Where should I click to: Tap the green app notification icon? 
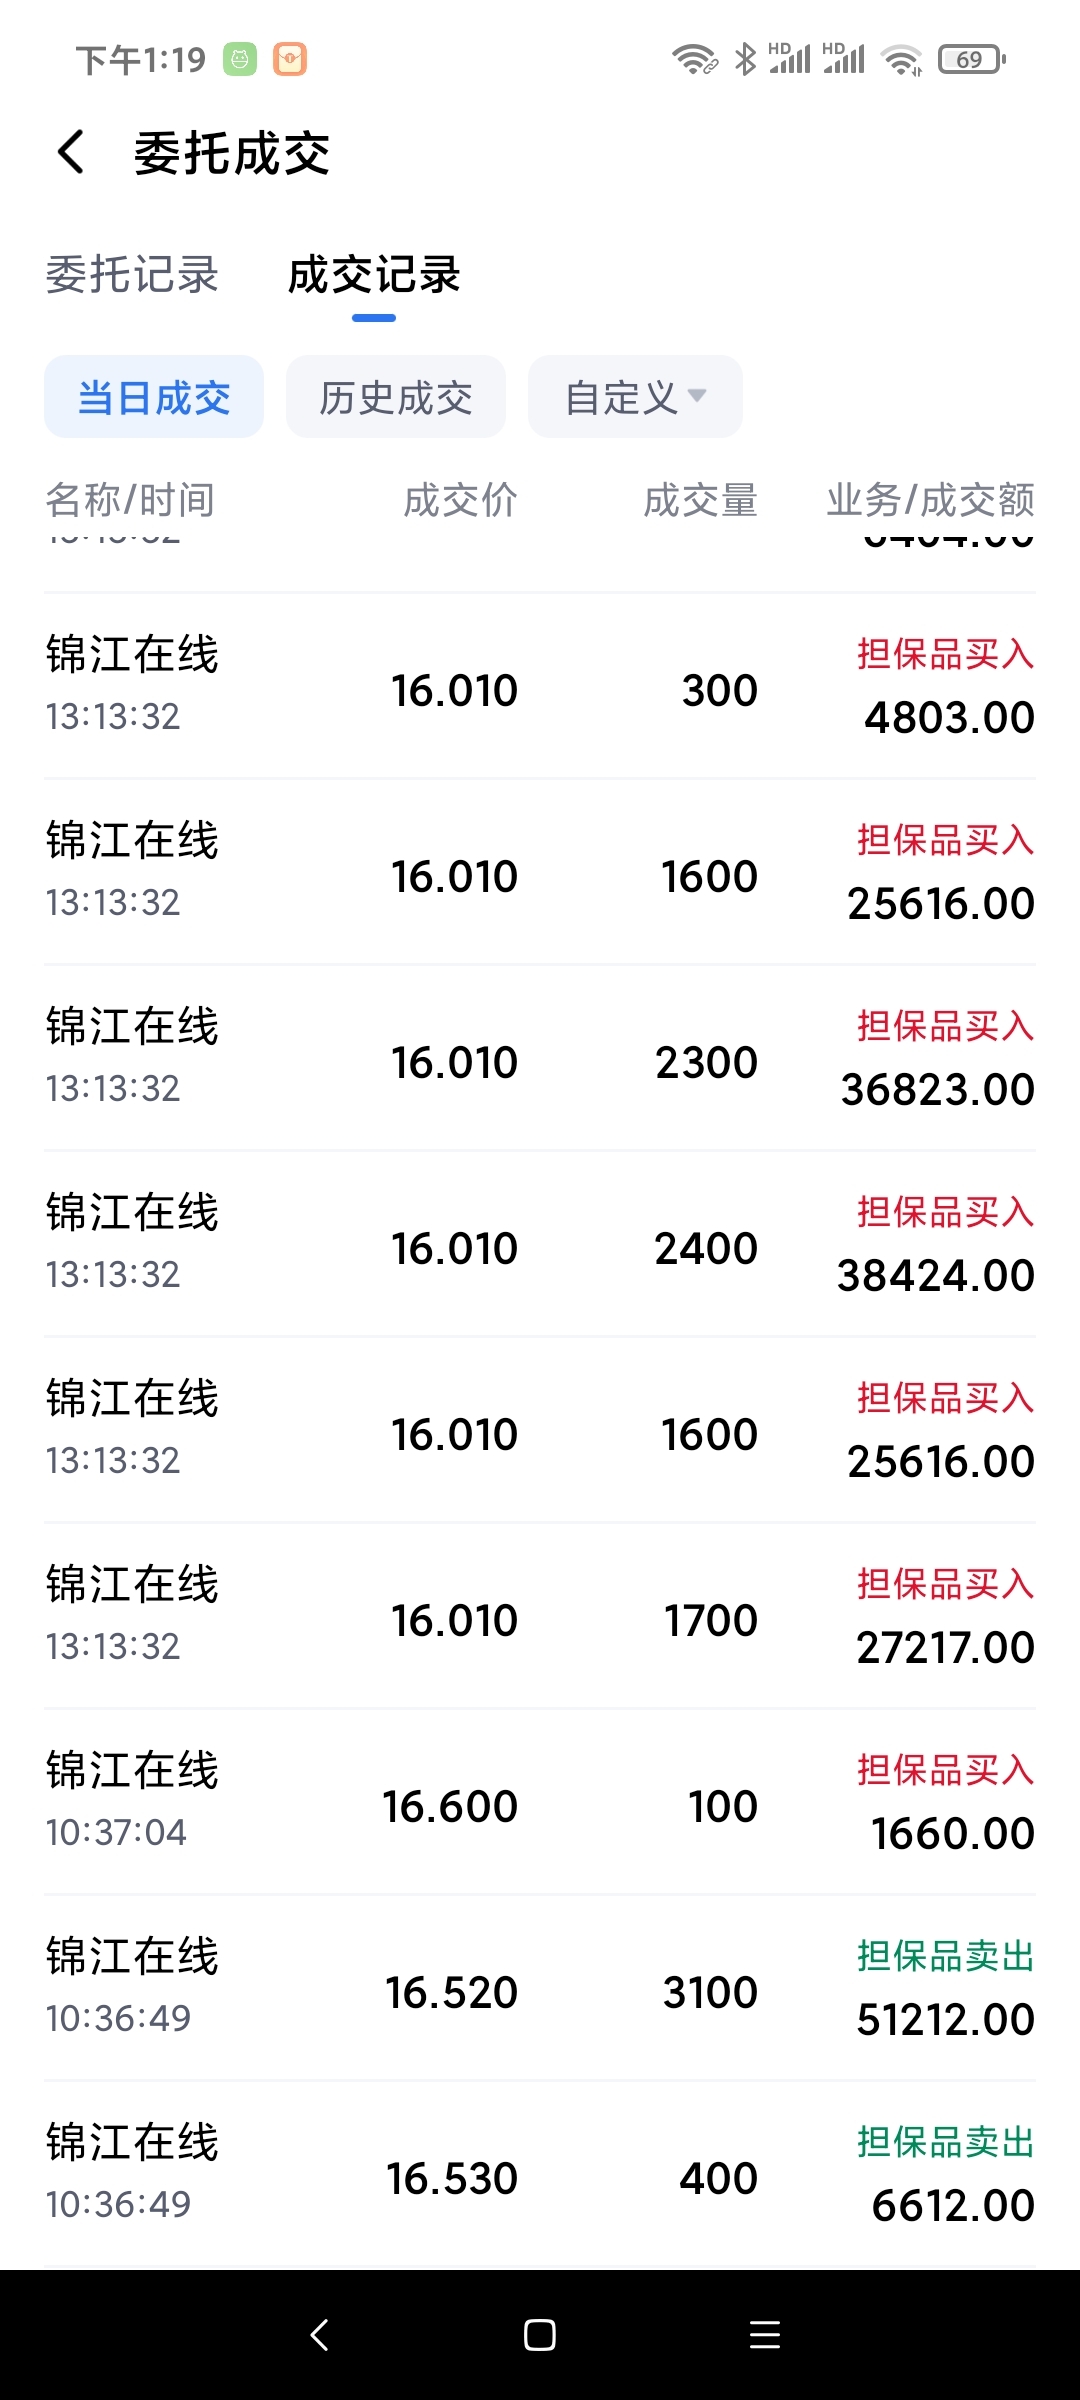tap(240, 60)
